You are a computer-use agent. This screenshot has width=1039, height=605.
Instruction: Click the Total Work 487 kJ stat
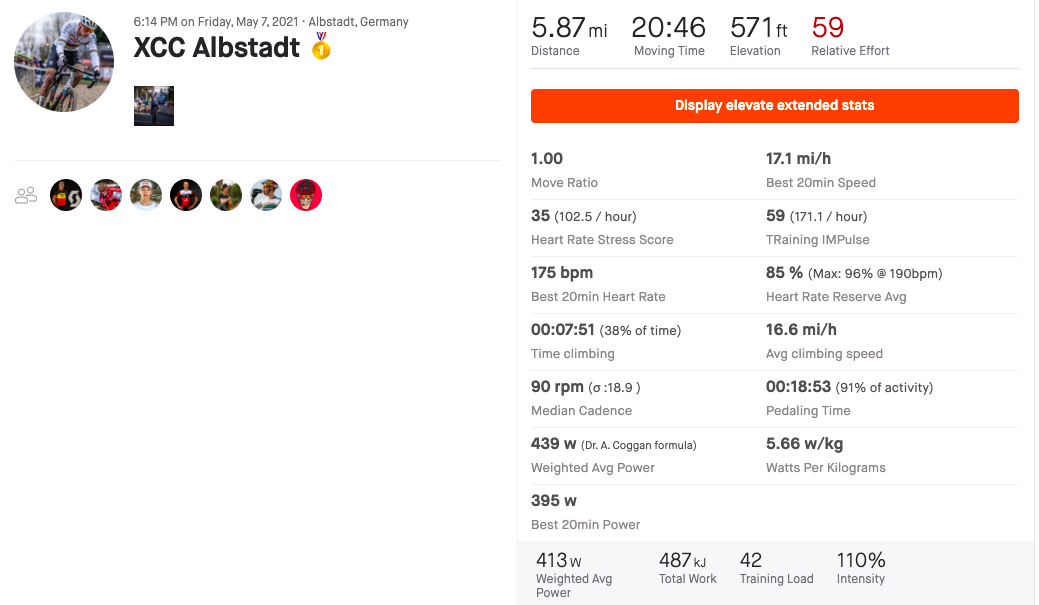[688, 569]
